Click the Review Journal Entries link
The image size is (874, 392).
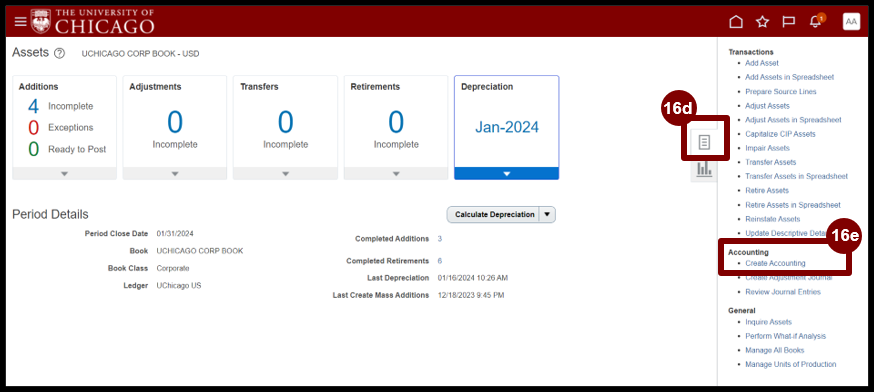click(x=783, y=292)
